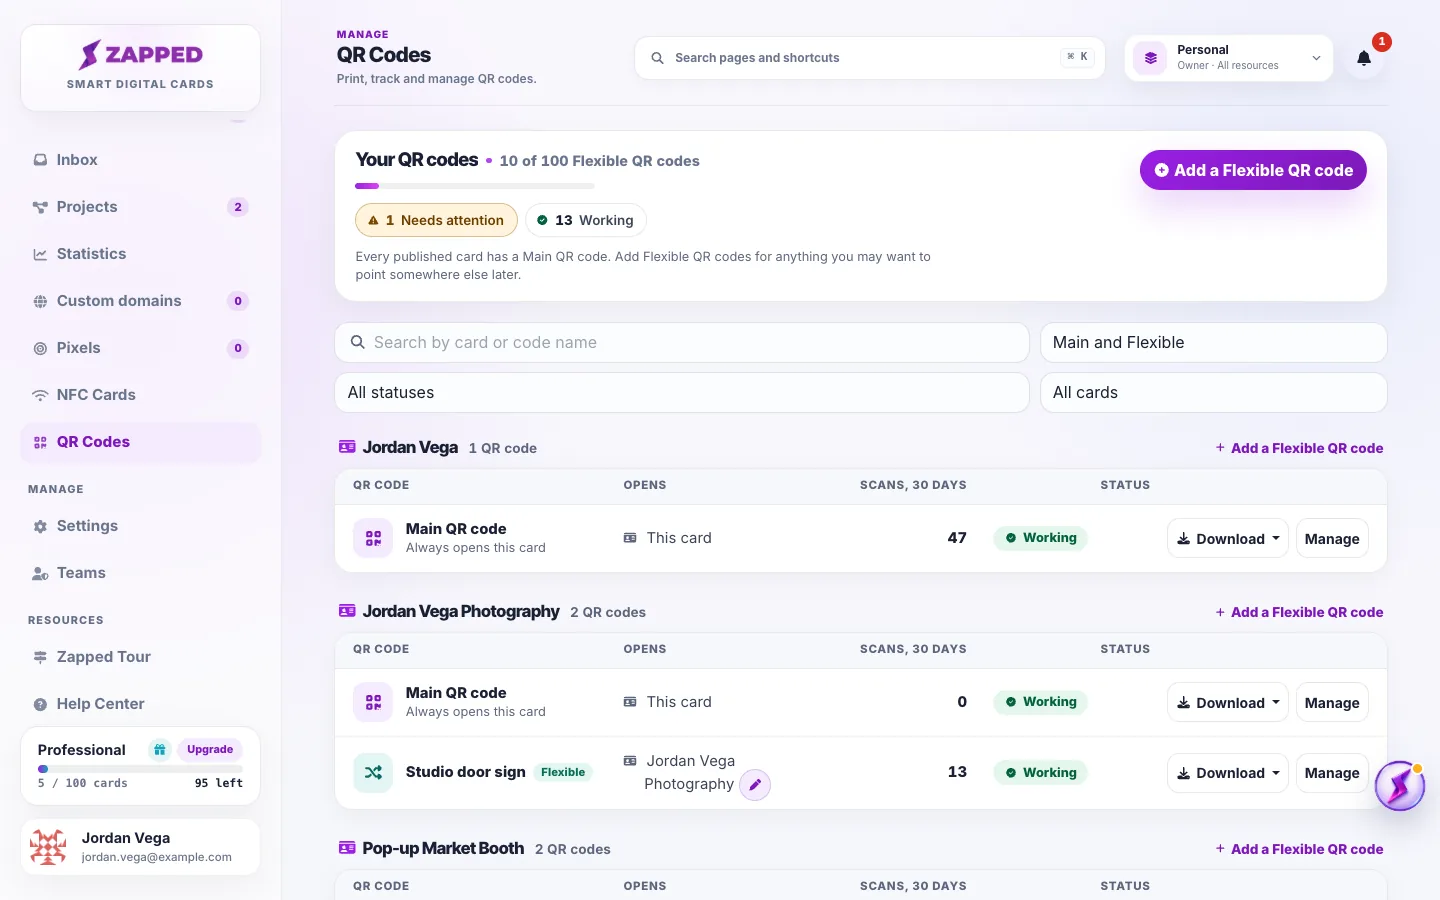Viewport: 1440px width, 900px height.
Task: Click the cards usage progress bar under Professional
Action: point(140,769)
